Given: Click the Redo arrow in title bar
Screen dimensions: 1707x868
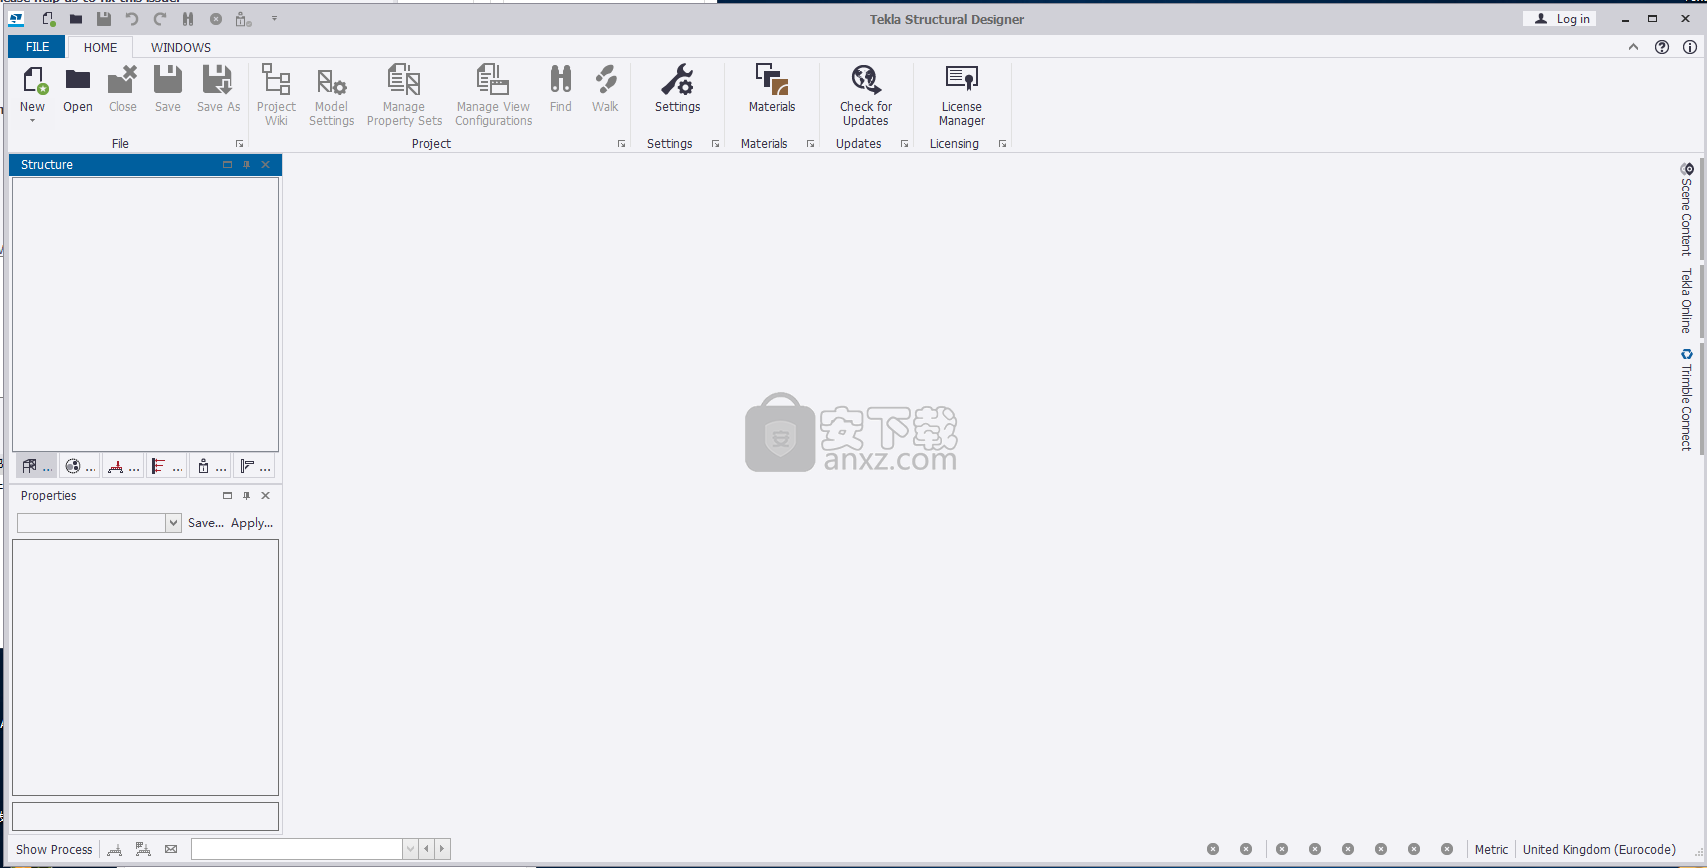Looking at the screenshot, I should 160,19.
